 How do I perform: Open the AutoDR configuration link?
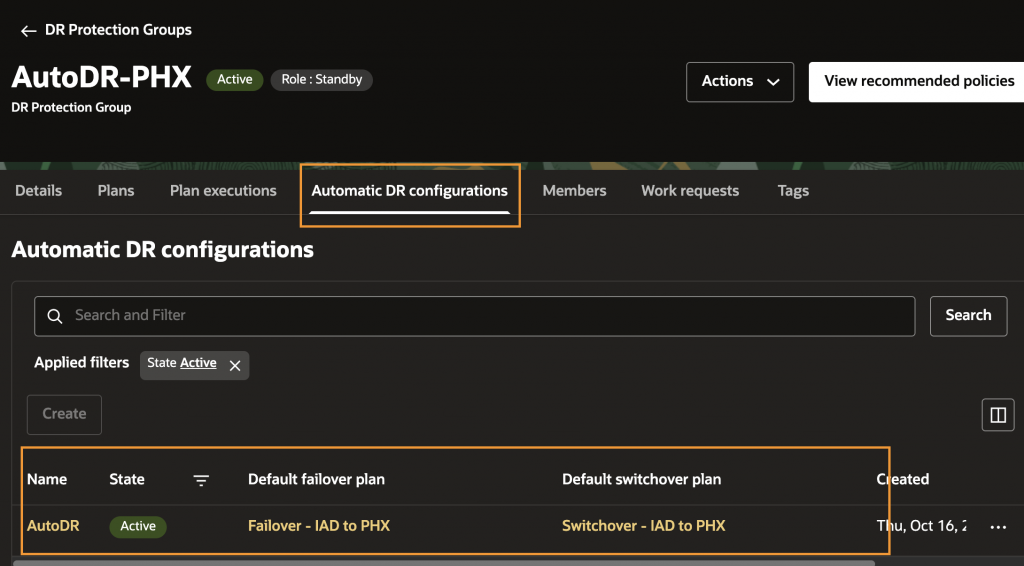click(x=53, y=526)
